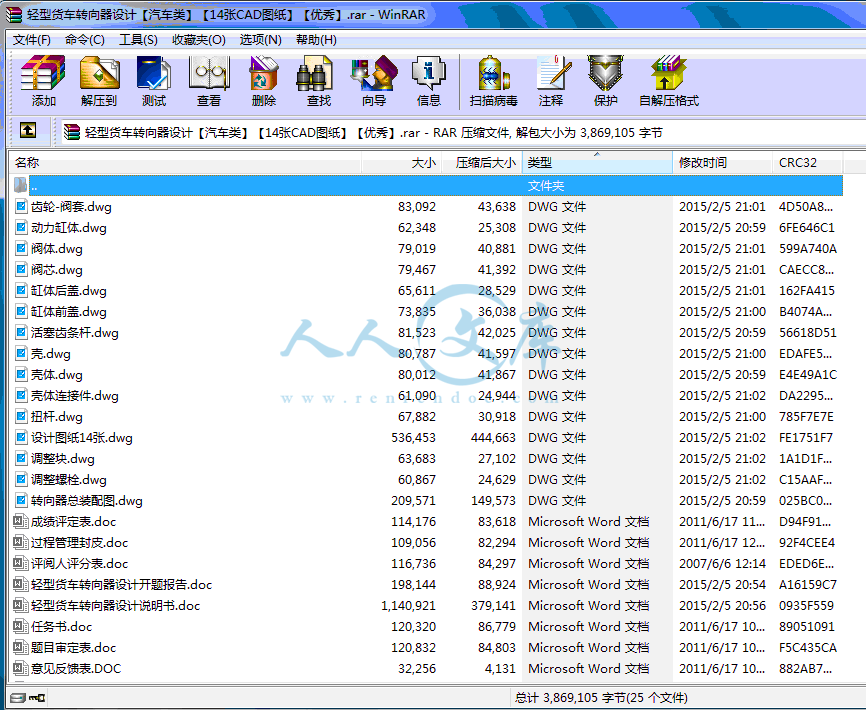866x710 pixels.
Task: Open the 文件(F) menu
Action: click(x=31, y=40)
